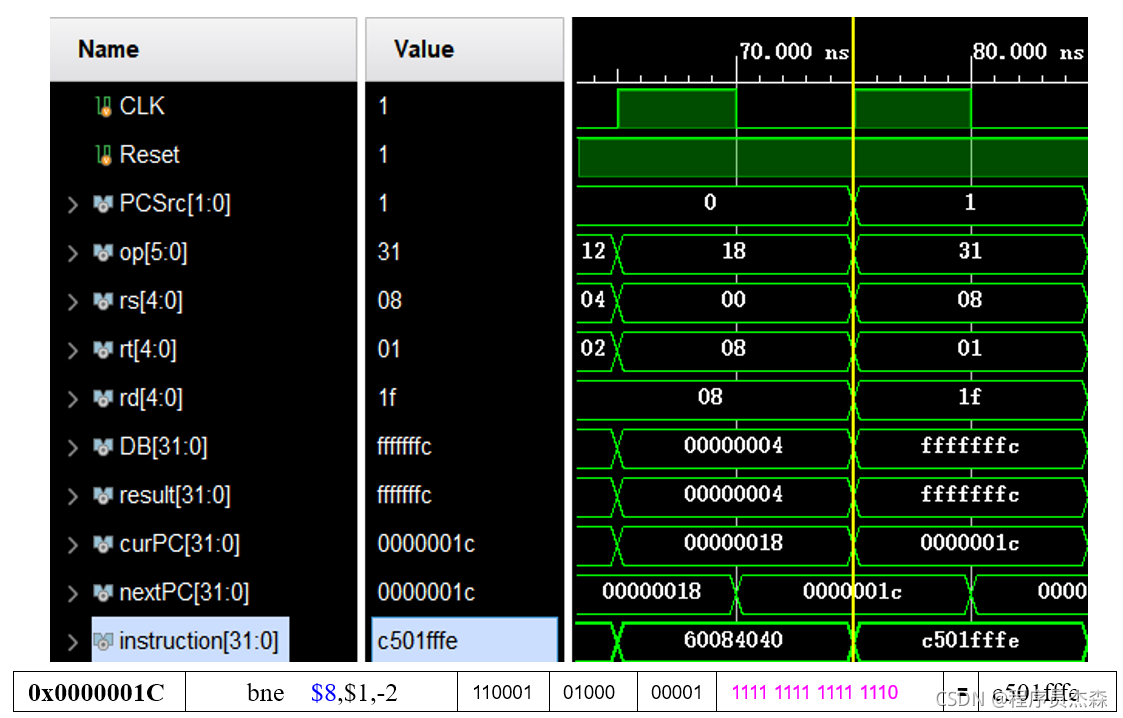Click the c501fffe value cell
This screenshot has width=1123, height=718.
[464, 640]
